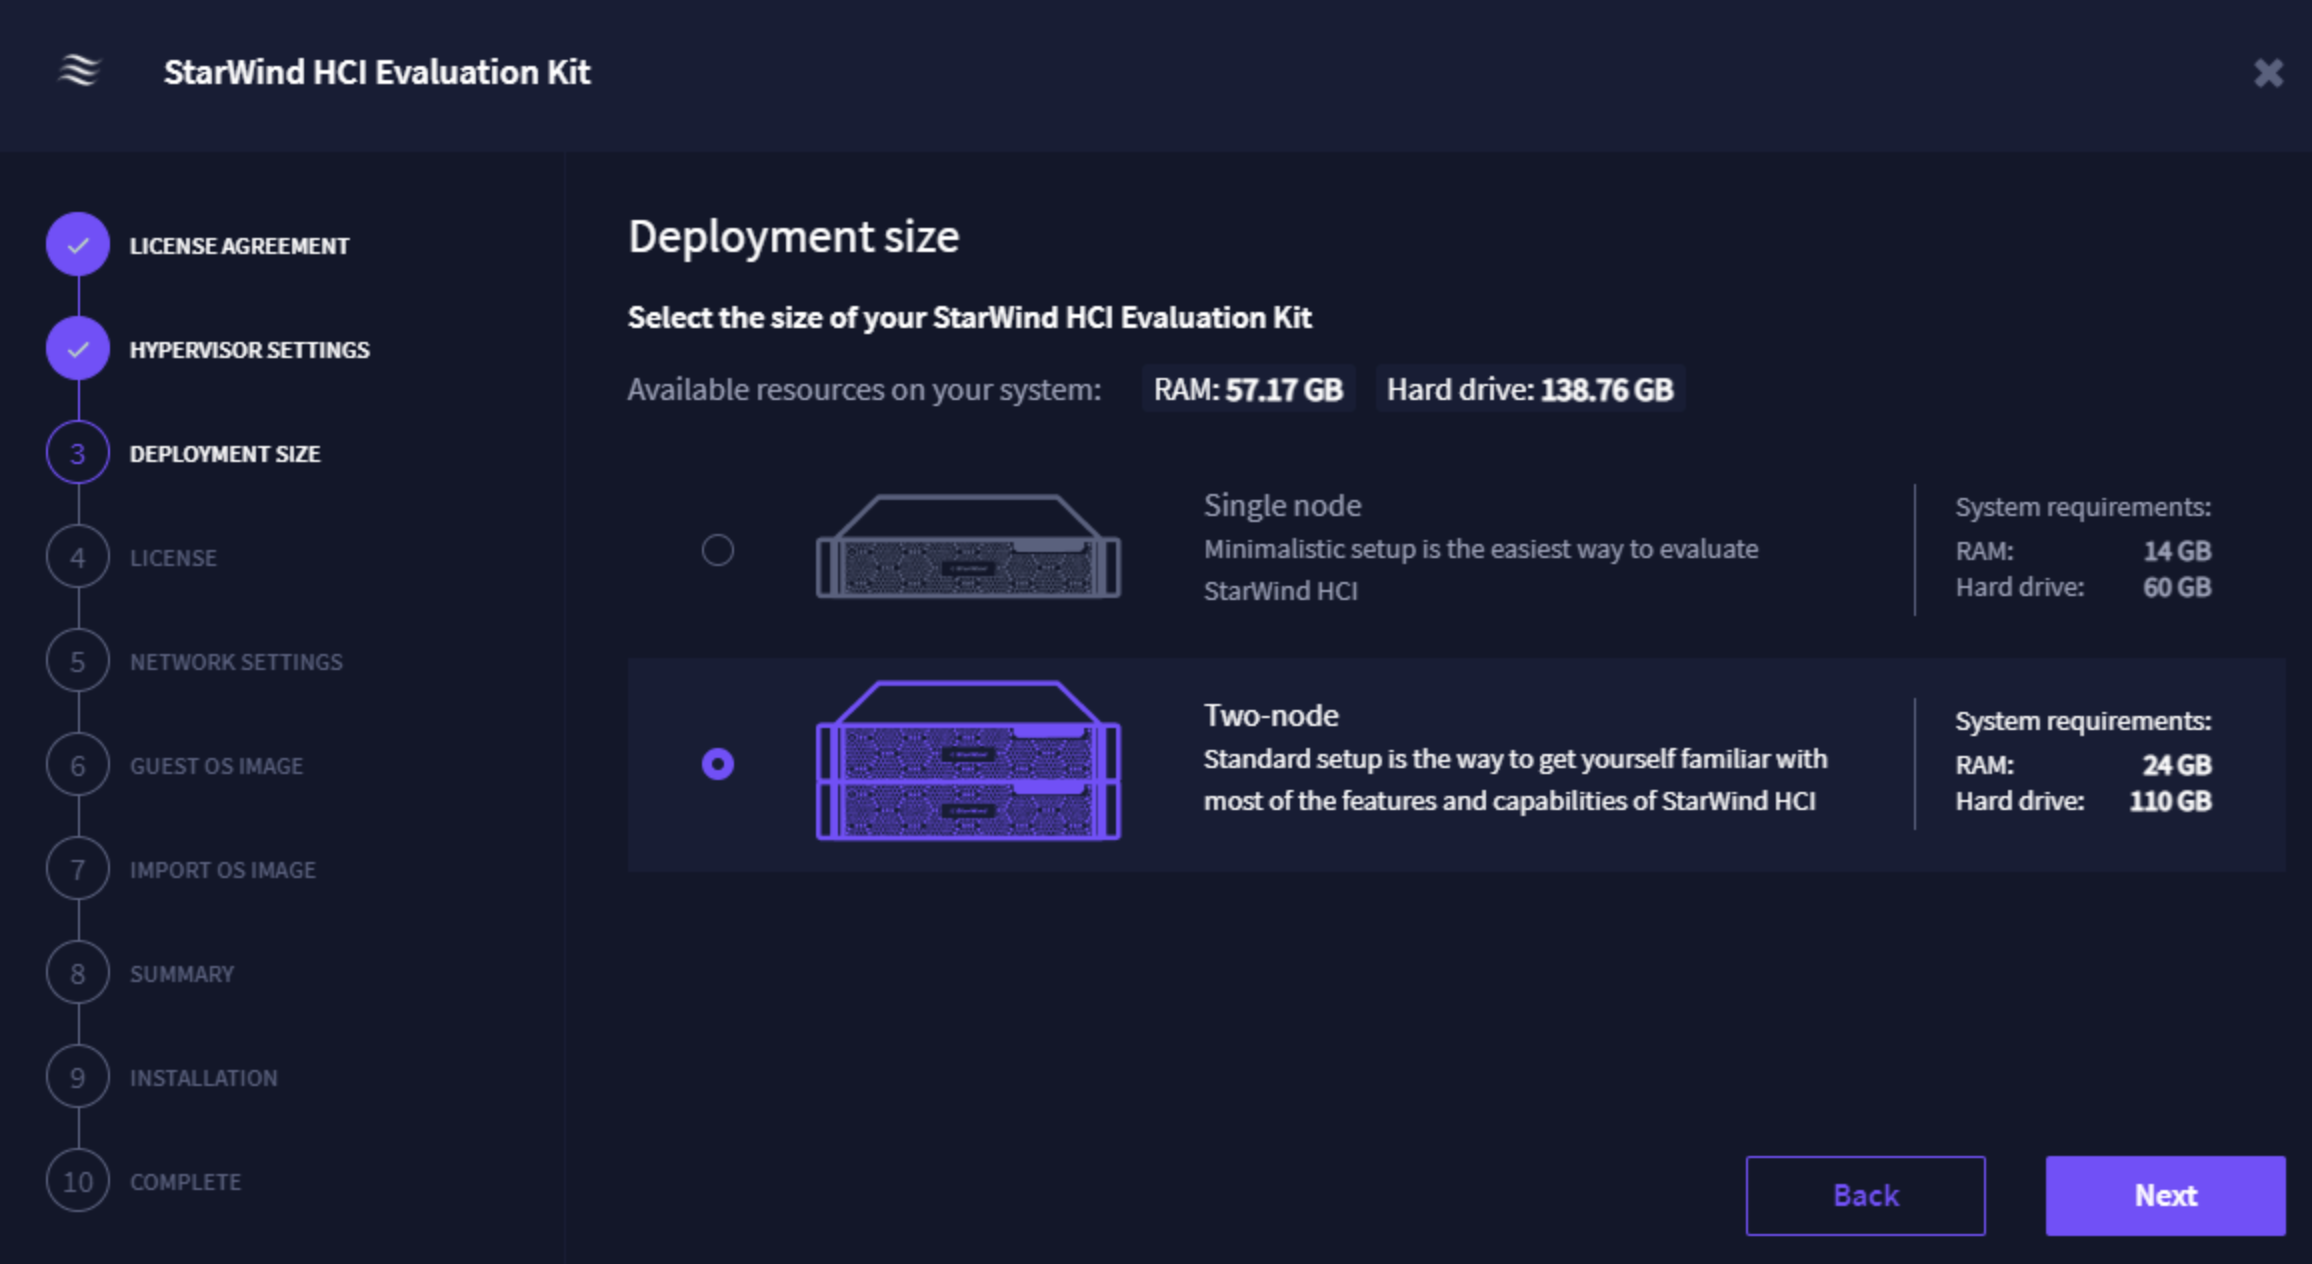Click the step 10 Complete circle

coord(78,1182)
